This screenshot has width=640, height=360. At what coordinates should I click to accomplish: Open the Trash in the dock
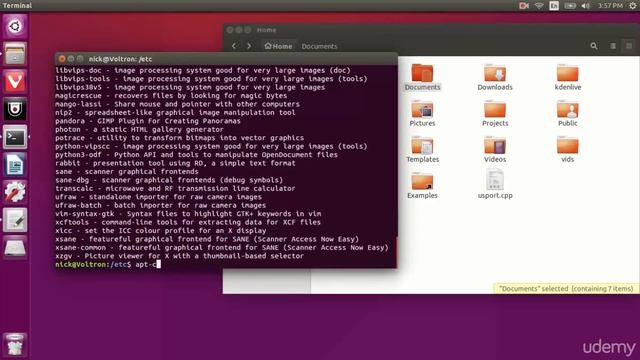15,345
